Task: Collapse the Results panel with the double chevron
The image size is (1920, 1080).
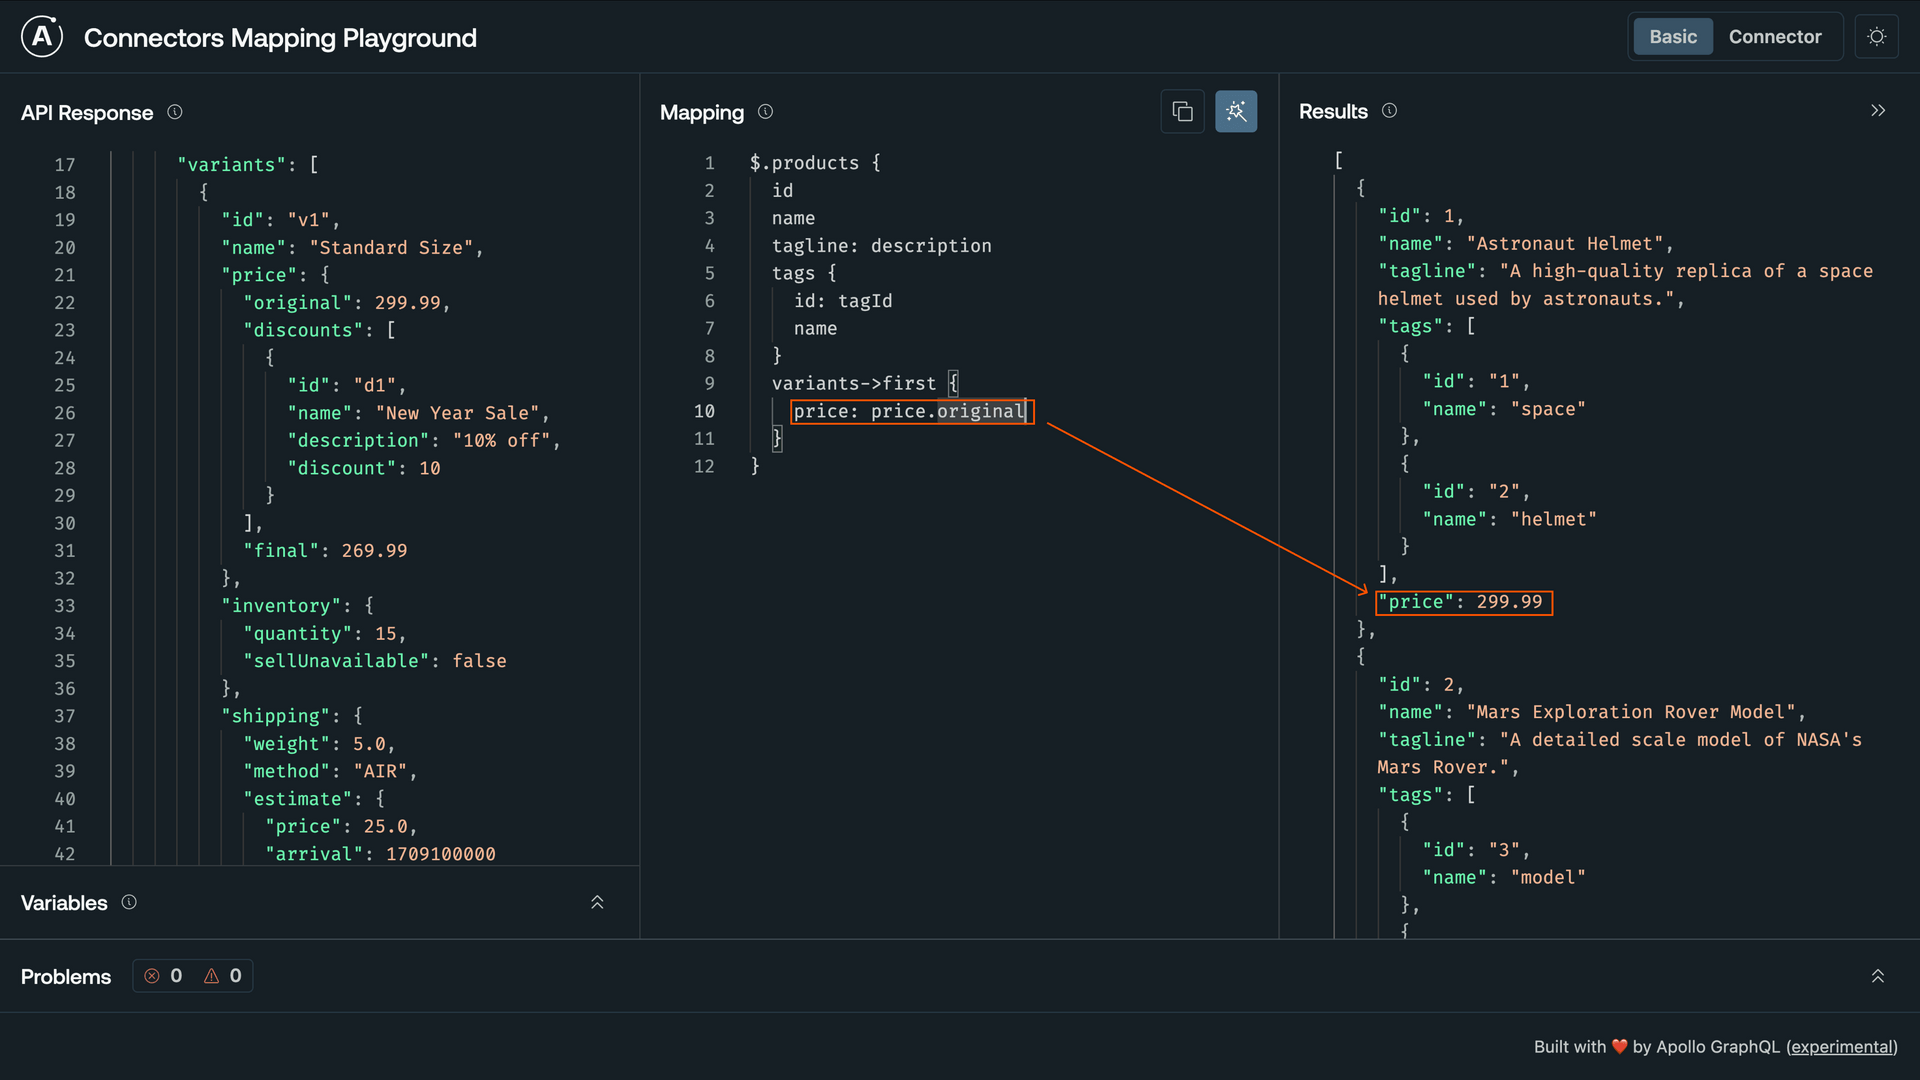Action: [x=1879, y=110]
